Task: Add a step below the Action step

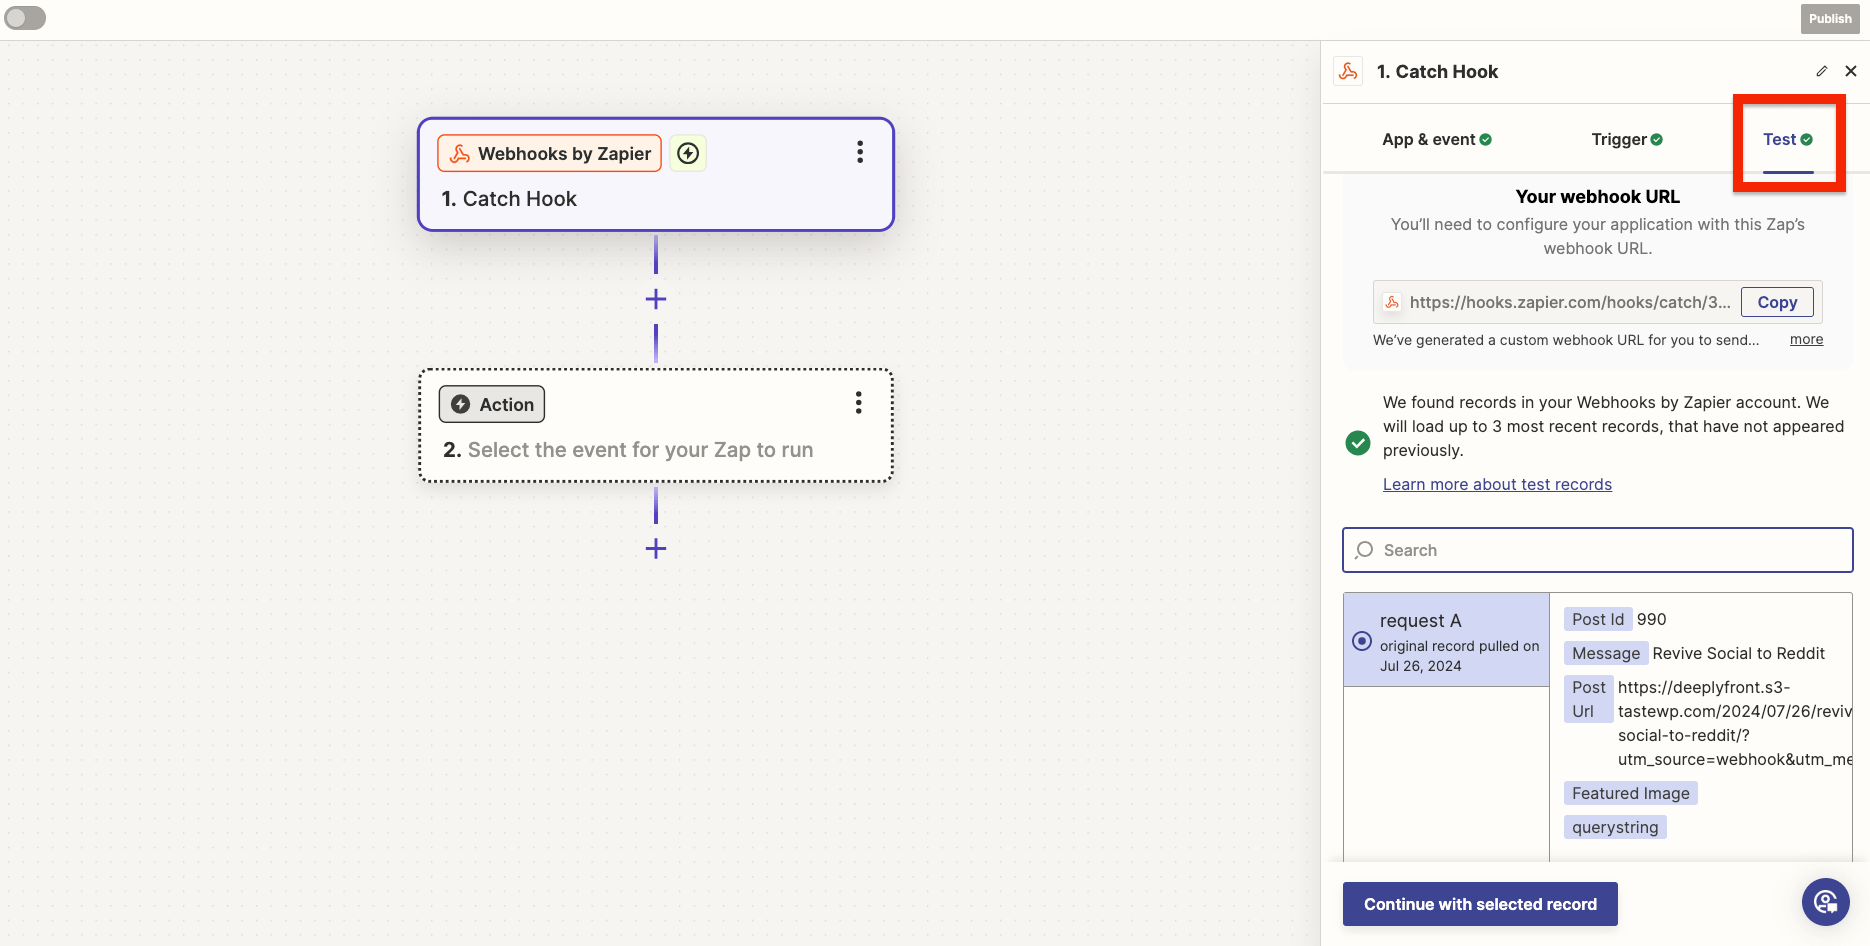Action: click(x=656, y=548)
